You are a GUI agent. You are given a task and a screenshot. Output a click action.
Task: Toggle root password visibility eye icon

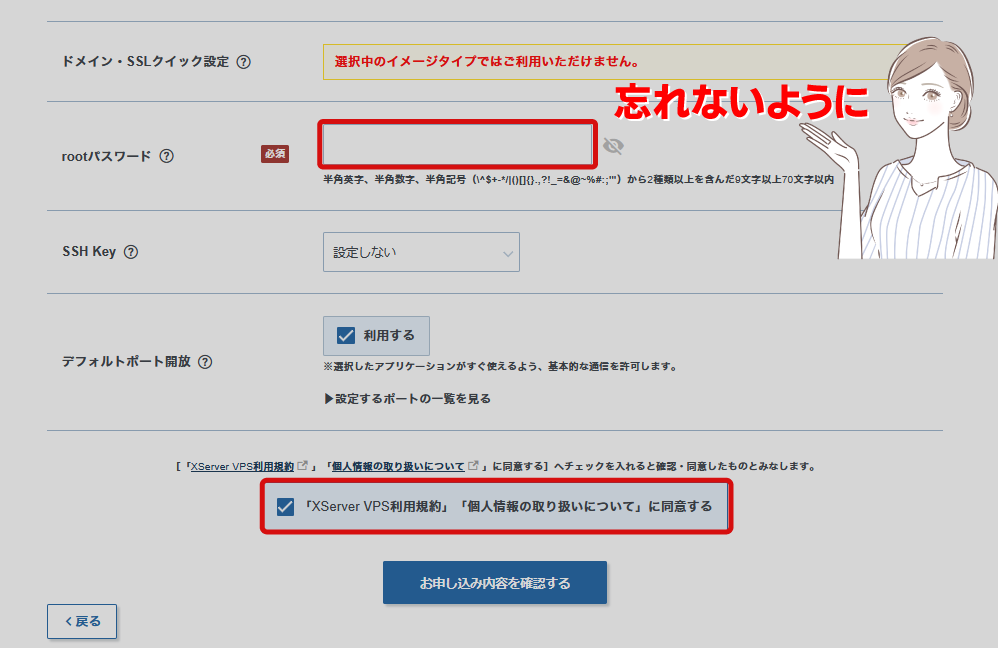(x=613, y=147)
